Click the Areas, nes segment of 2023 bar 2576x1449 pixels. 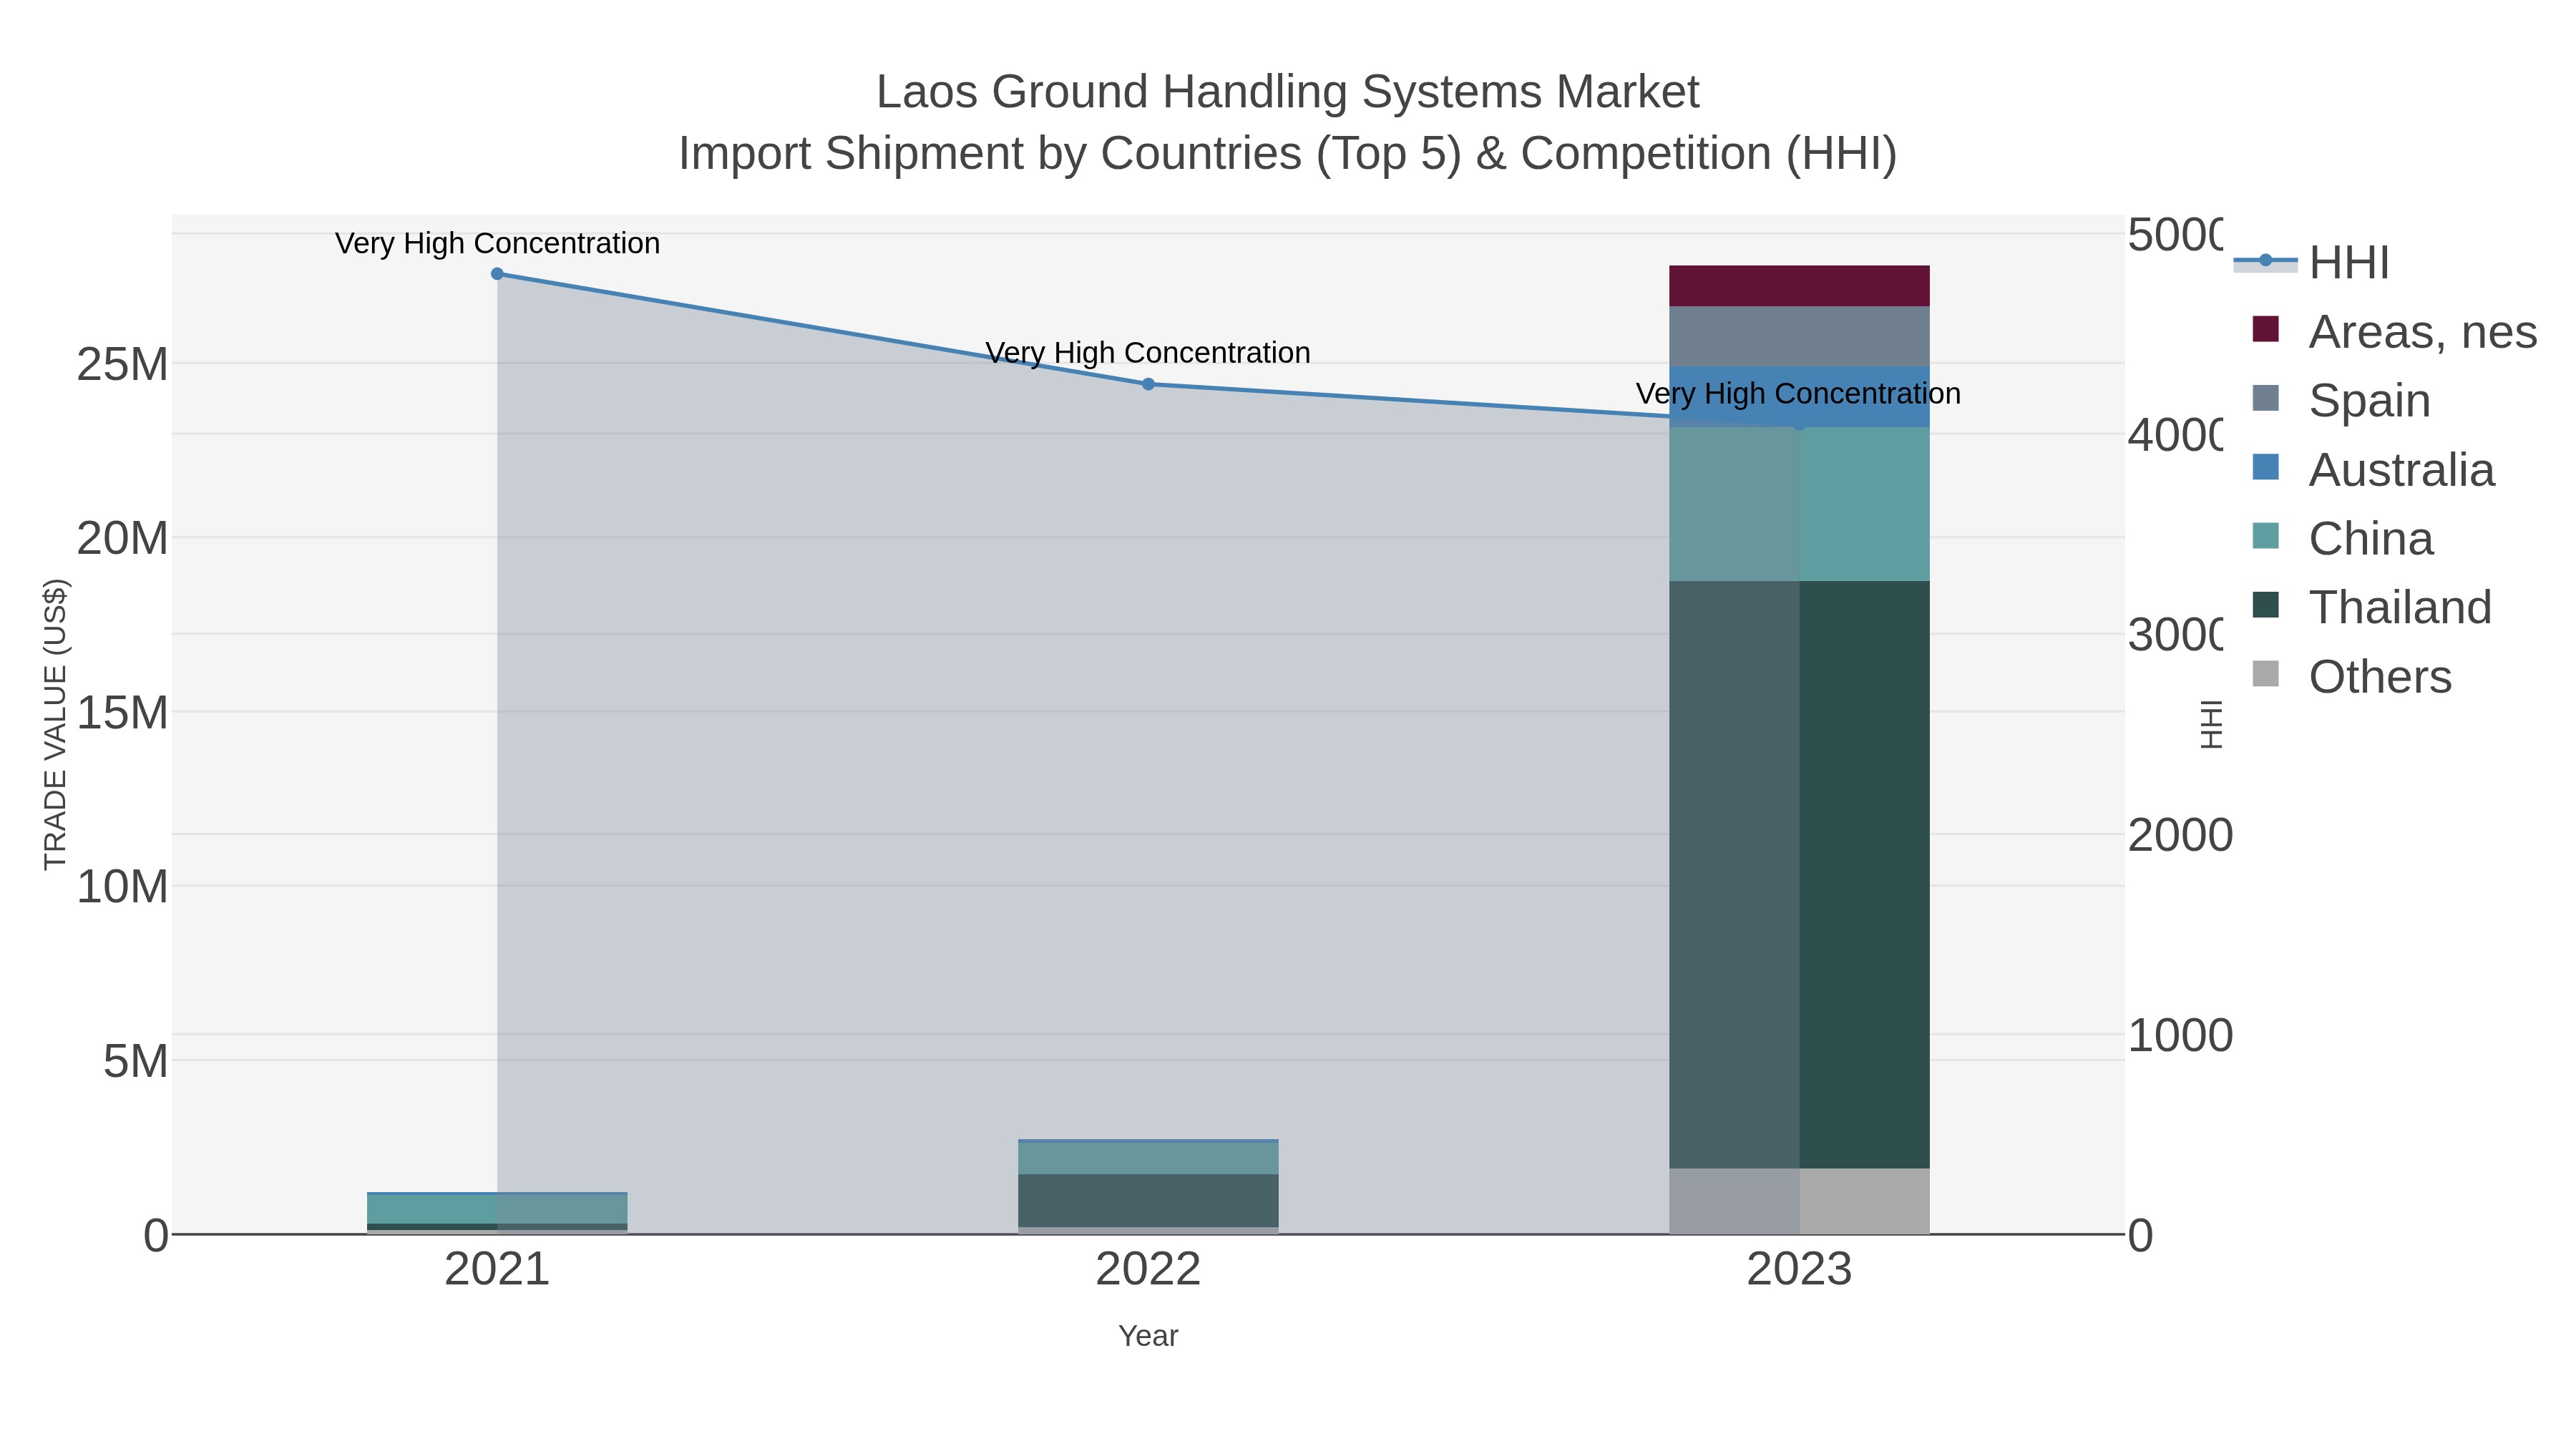point(1799,286)
